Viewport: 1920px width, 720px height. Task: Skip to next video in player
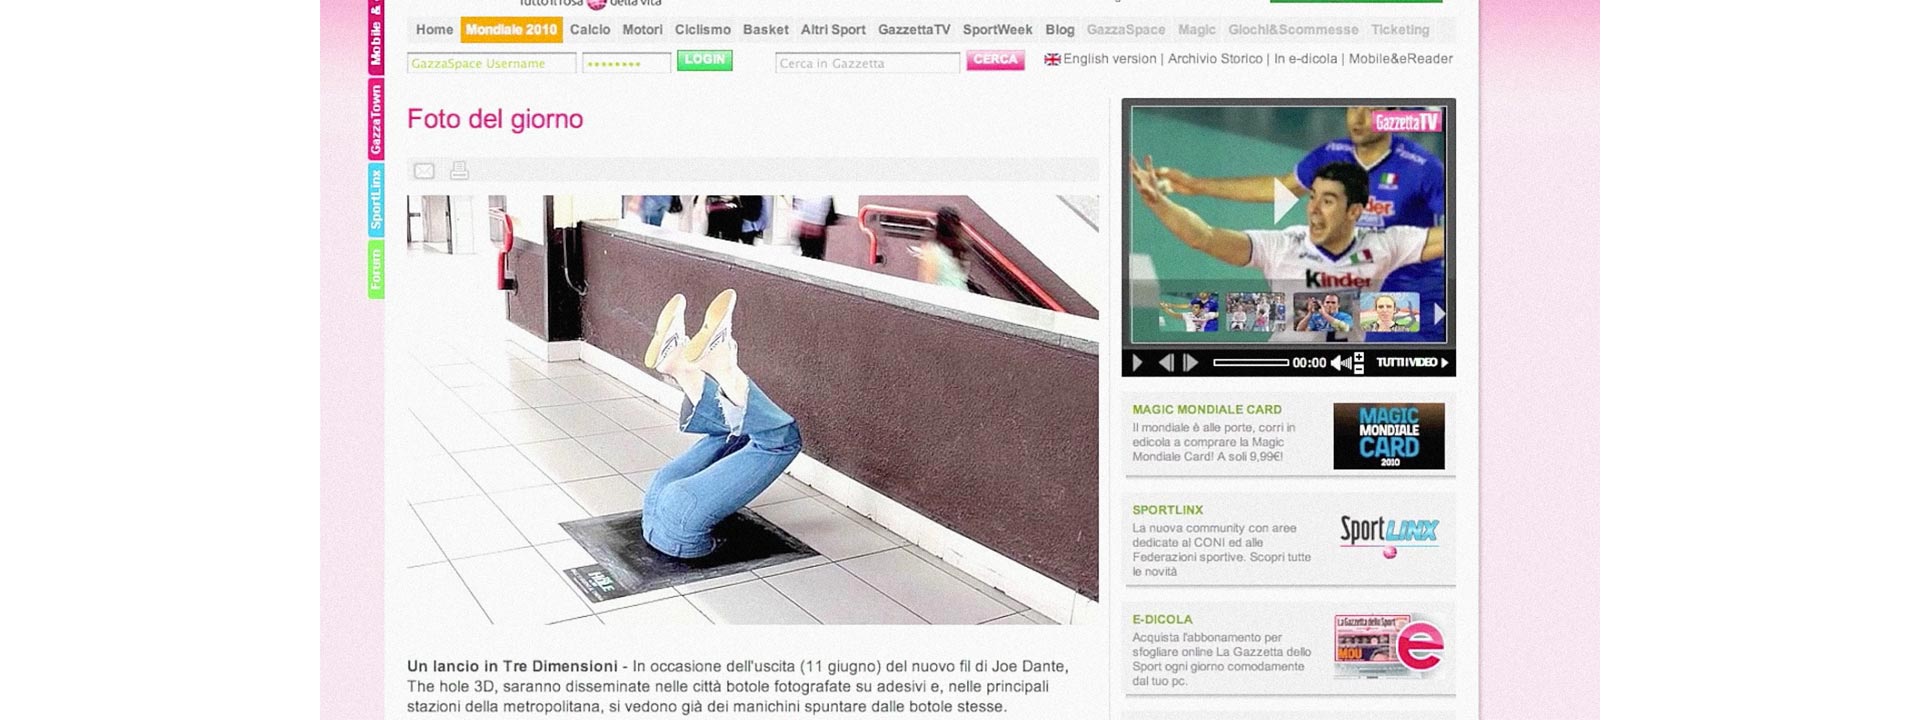[x=1190, y=363]
